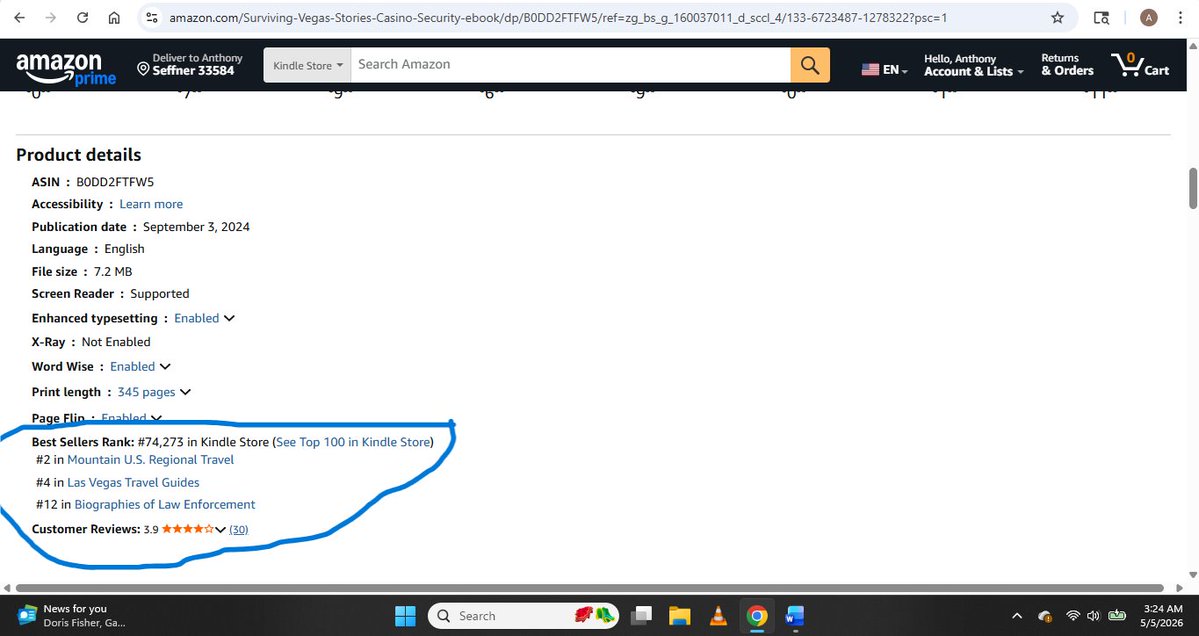
Task: Click the Enhanced typesetting Enabled link
Action: point(197,318)
